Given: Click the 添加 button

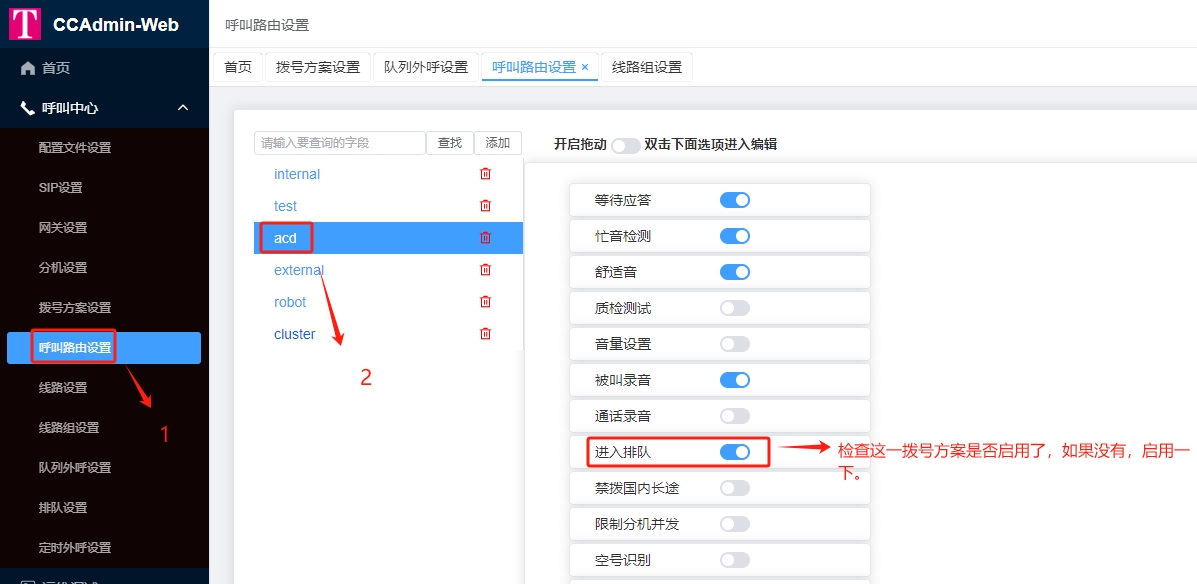Looking at the screenshot, I should tap(497, 143).
